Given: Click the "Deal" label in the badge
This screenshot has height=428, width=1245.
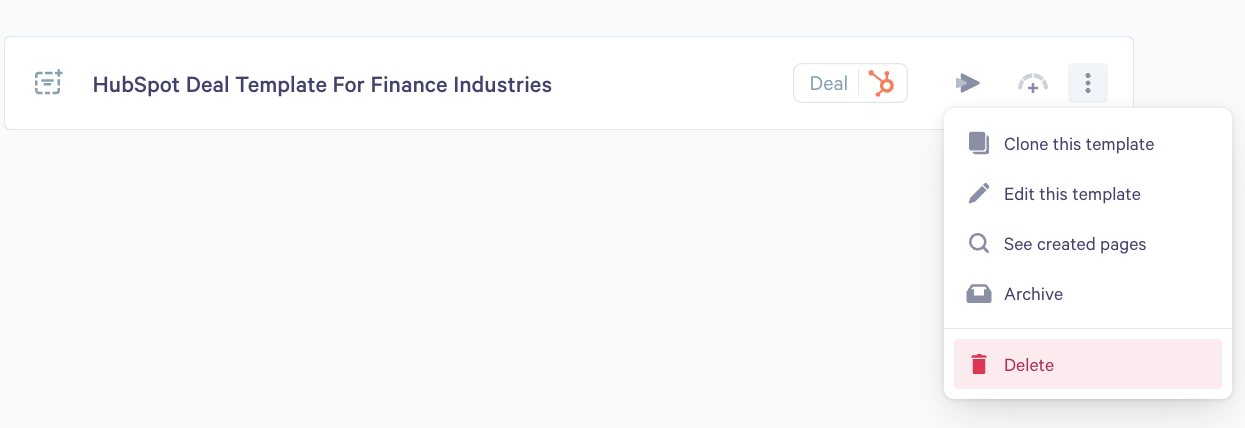Looking at the screenshot, I should (828, 83).
